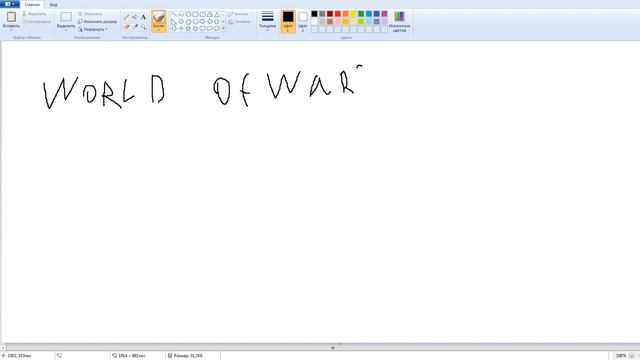Switch to the Вид ribbon tab

[53, 4]
